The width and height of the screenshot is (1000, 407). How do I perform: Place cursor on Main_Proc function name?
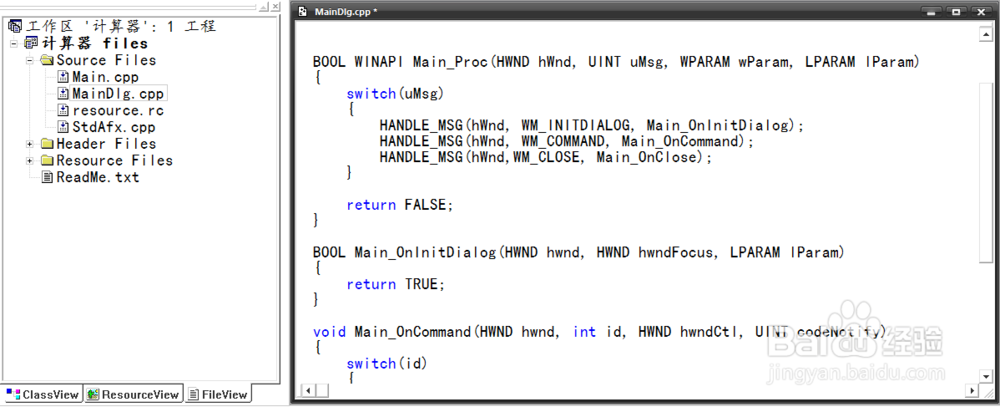click(x=450, y=62)
